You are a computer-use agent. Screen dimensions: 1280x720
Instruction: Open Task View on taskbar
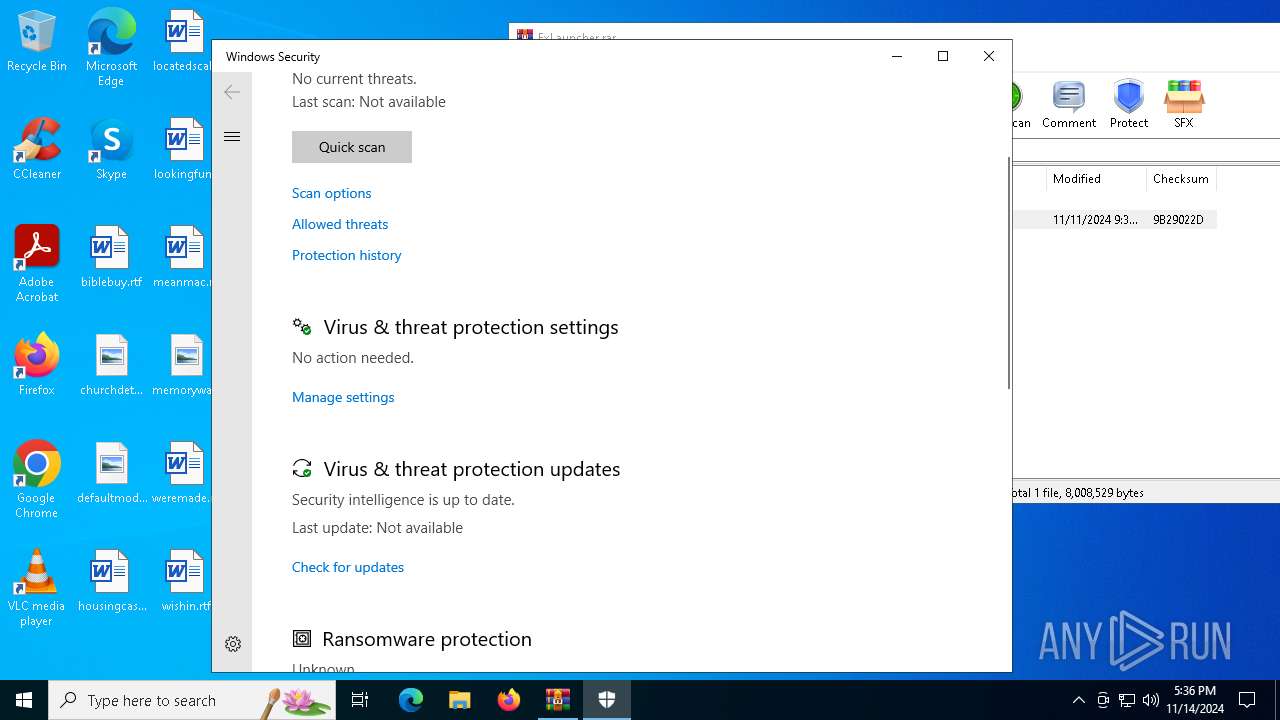pyautogui.click(x=360, y=700)
